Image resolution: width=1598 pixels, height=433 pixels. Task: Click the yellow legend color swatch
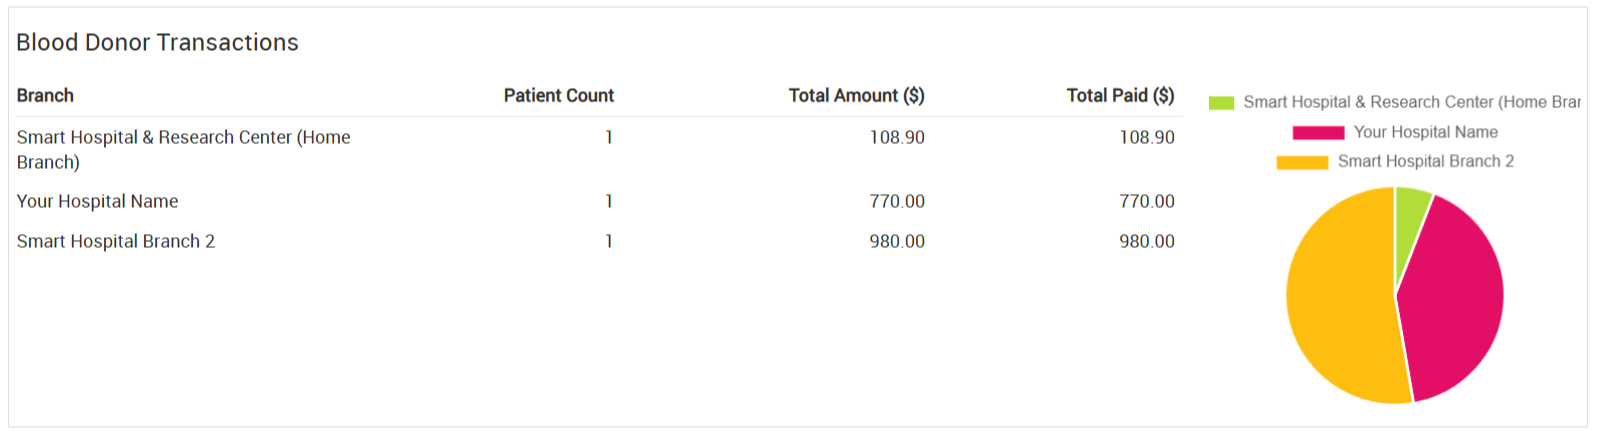coord(1302,162)
